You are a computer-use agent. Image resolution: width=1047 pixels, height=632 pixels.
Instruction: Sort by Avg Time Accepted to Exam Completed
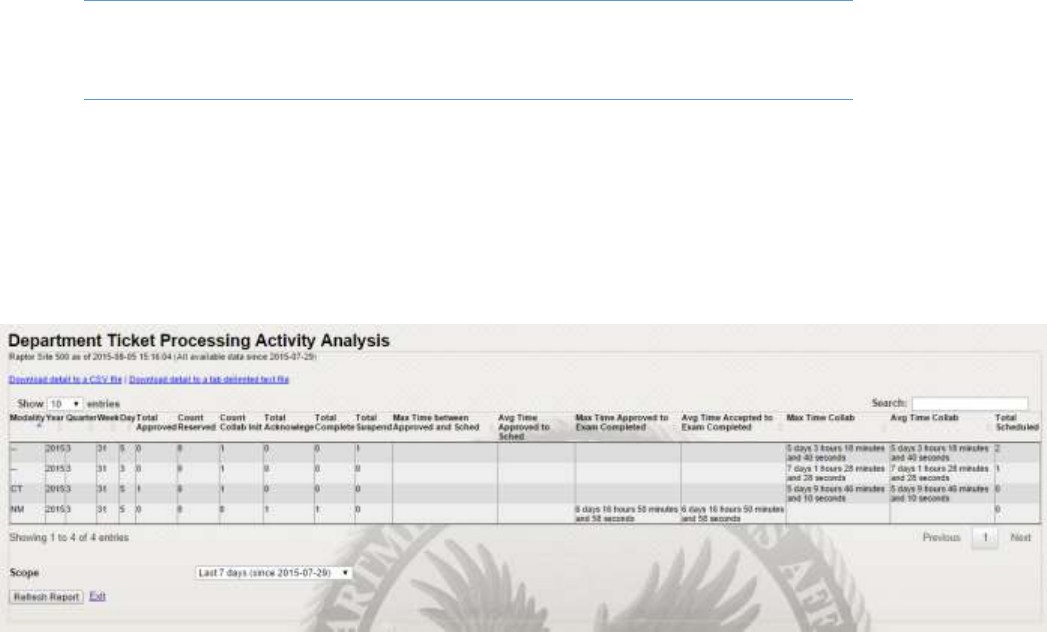727,423
